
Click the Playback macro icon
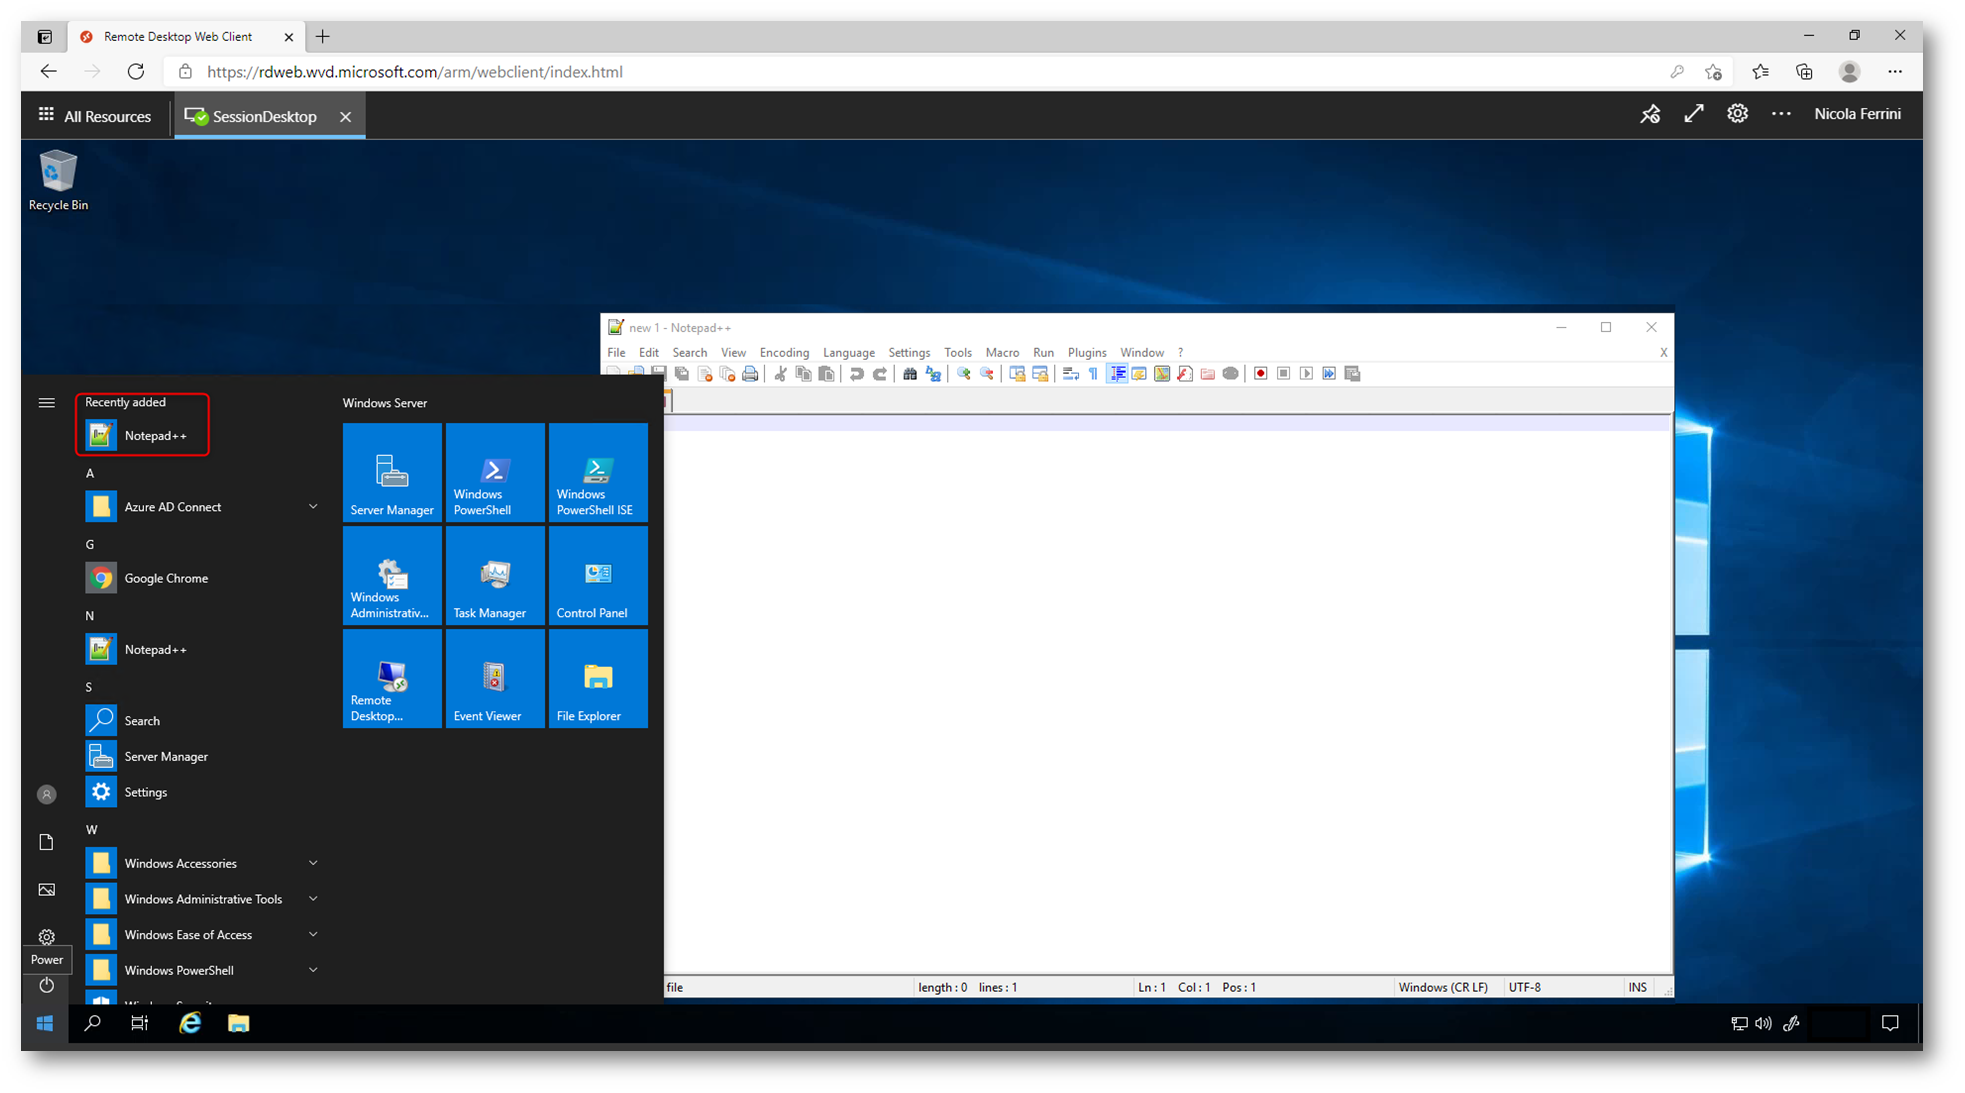1306,374
